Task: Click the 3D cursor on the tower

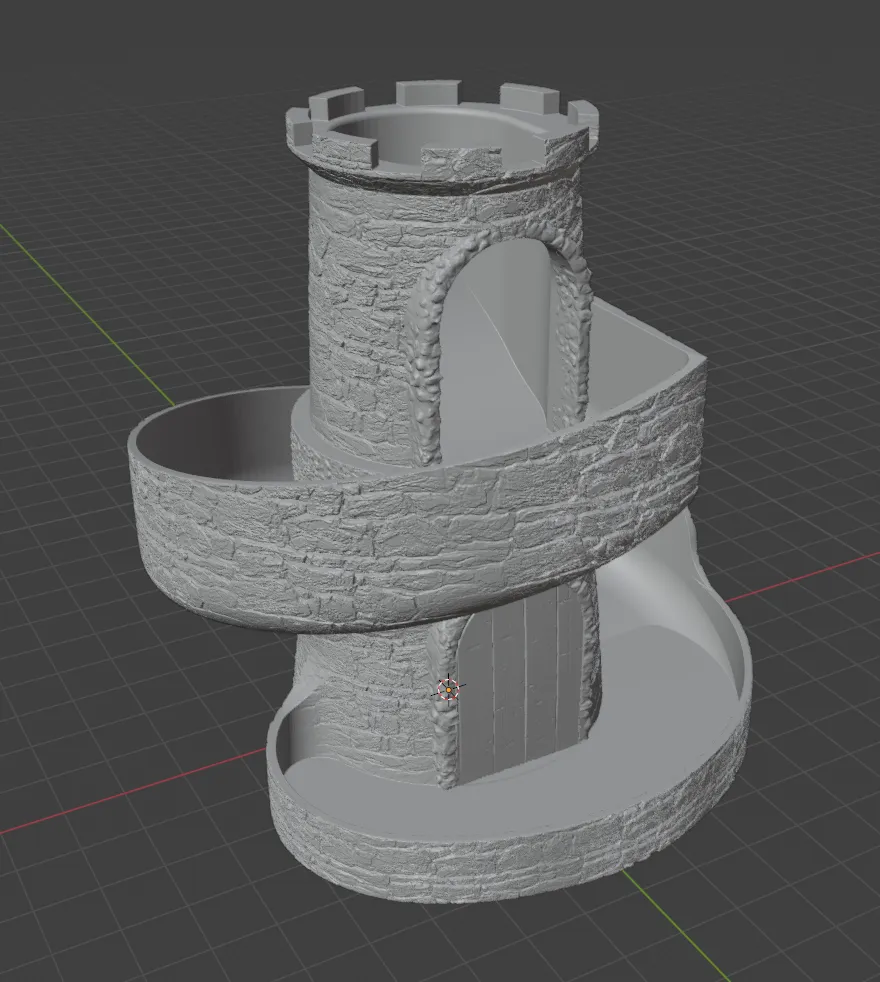Action: (448, 690)
